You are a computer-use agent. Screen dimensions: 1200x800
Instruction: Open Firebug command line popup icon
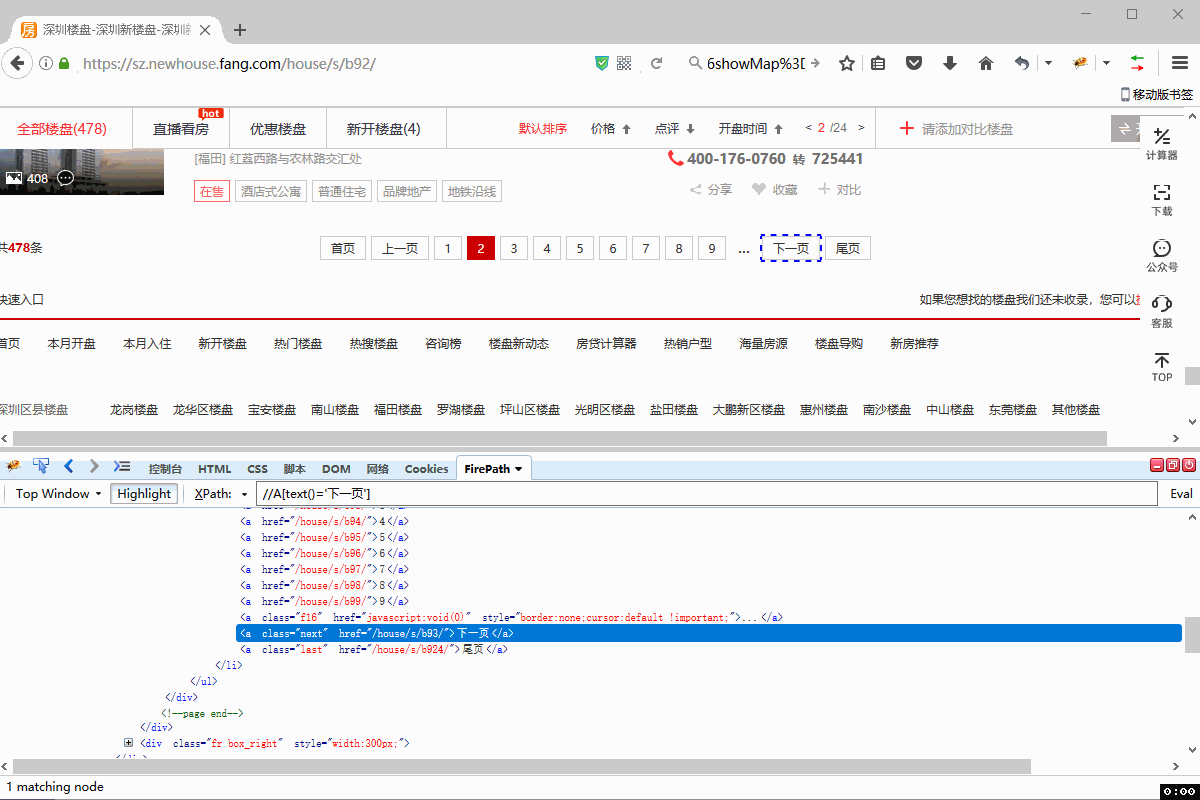coord(122,466)
